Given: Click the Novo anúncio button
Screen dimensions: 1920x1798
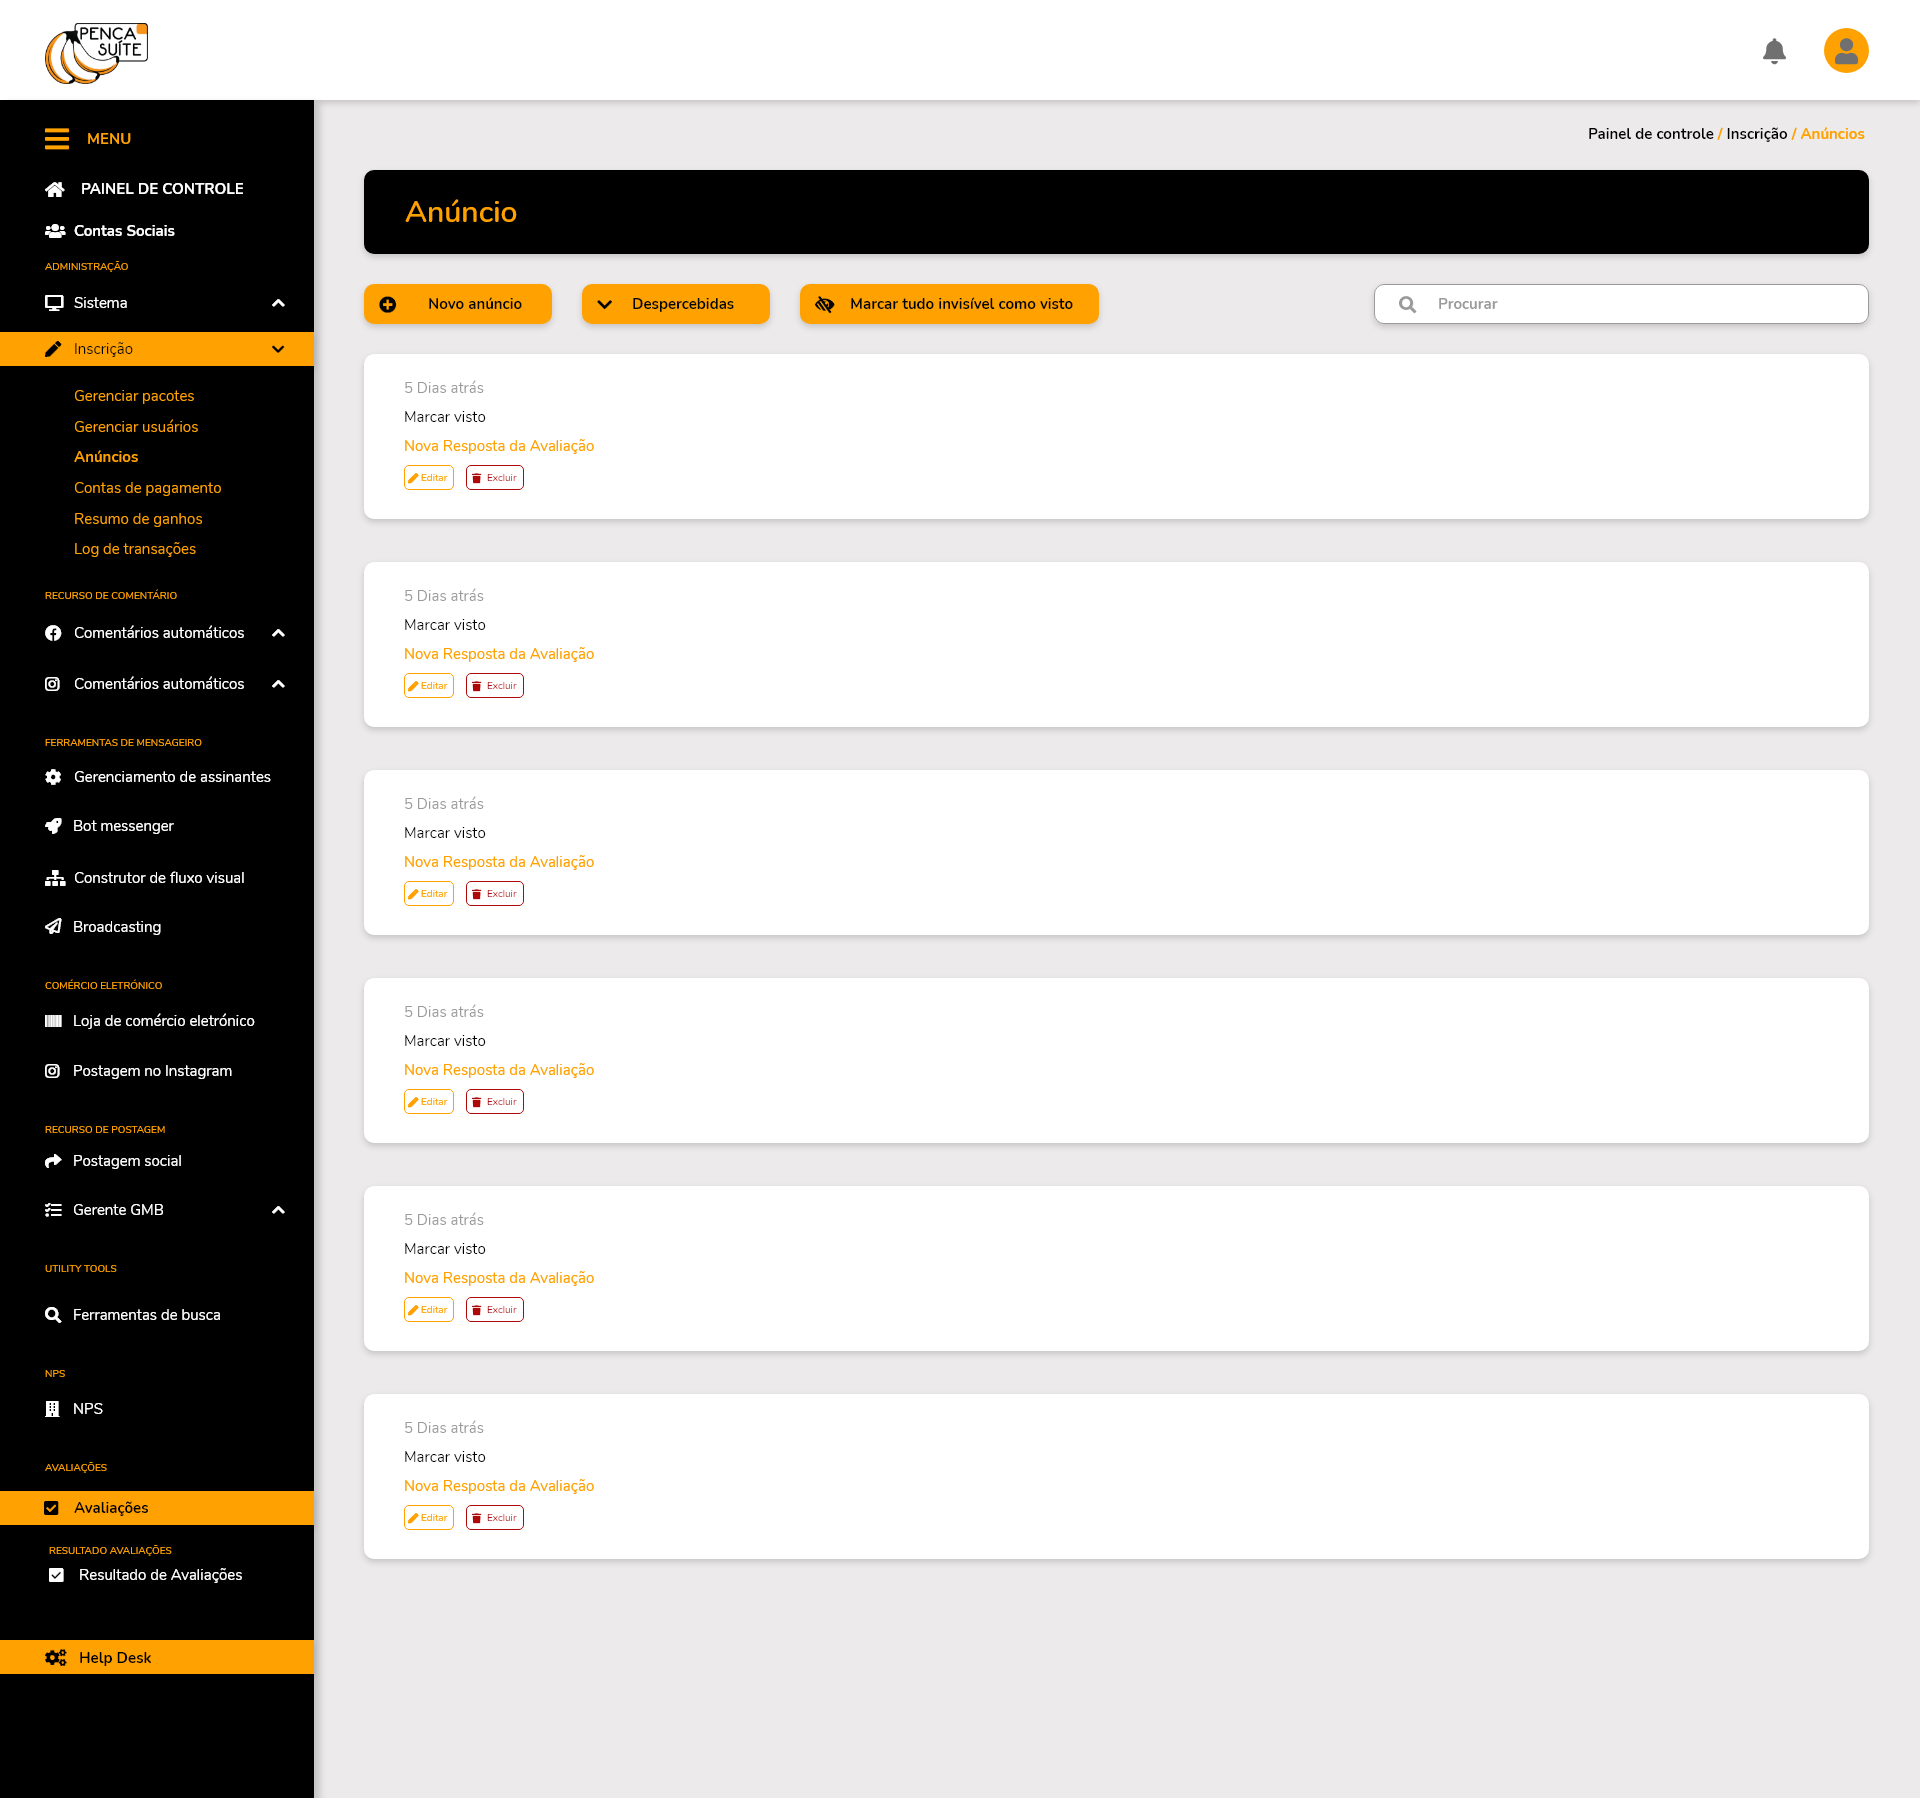Looking at the screenshot, I should pos(458,304).
